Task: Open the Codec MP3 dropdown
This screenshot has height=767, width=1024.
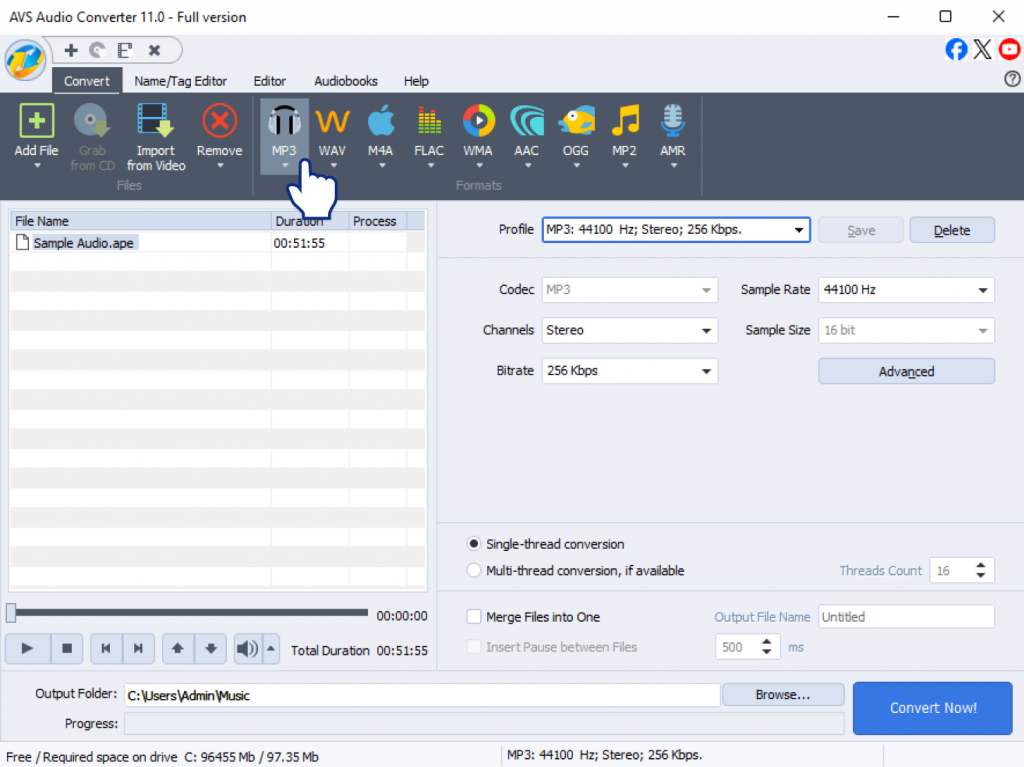Action: point(706,290)
